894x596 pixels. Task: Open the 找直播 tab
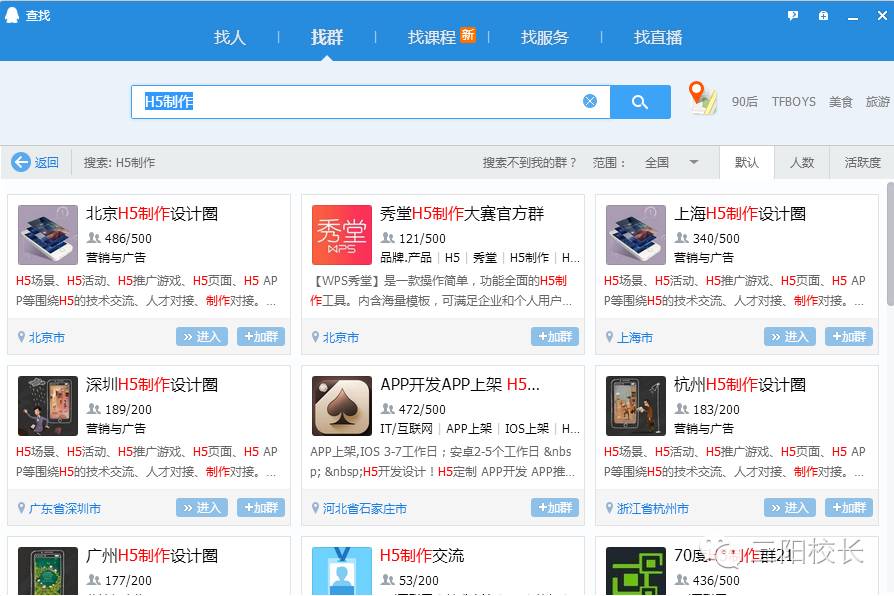657,36
